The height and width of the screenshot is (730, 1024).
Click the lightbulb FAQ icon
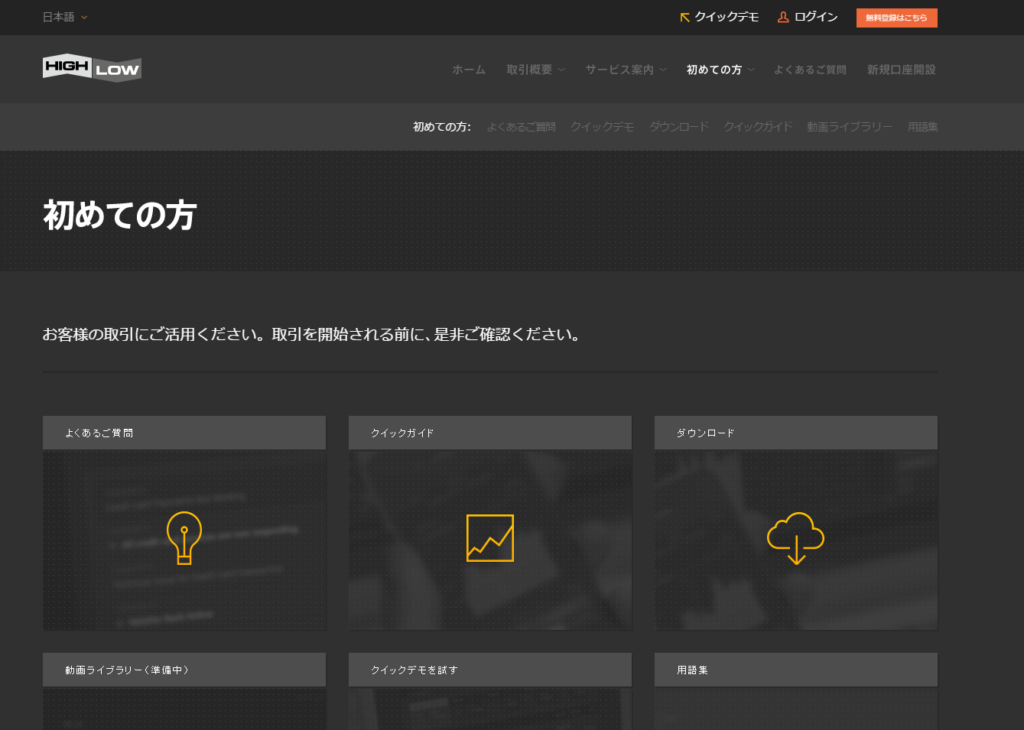click(x=184, y=537)
